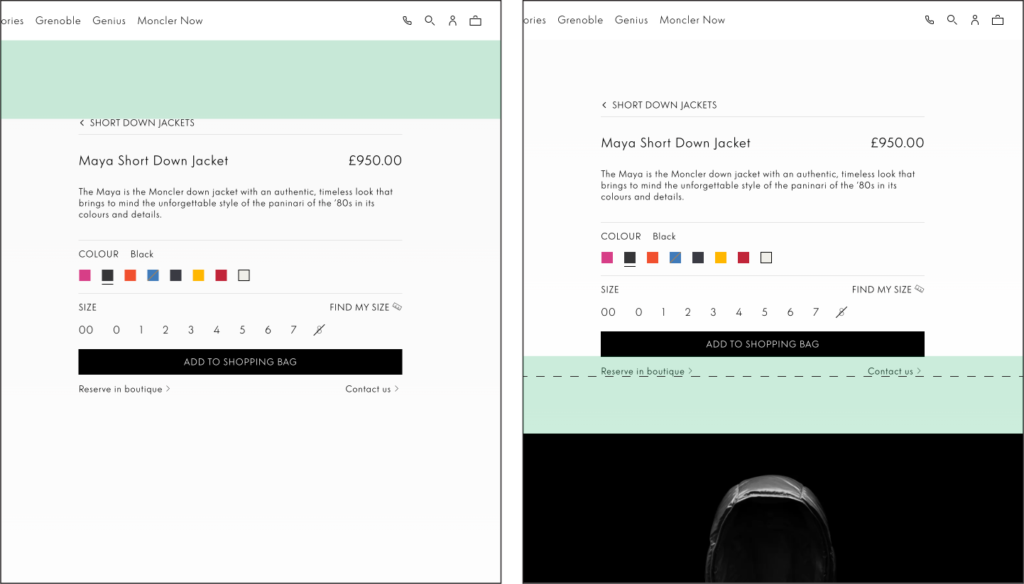
Task: Select the crossed-out unavailable size in left page
Action: tap(319, 330)
